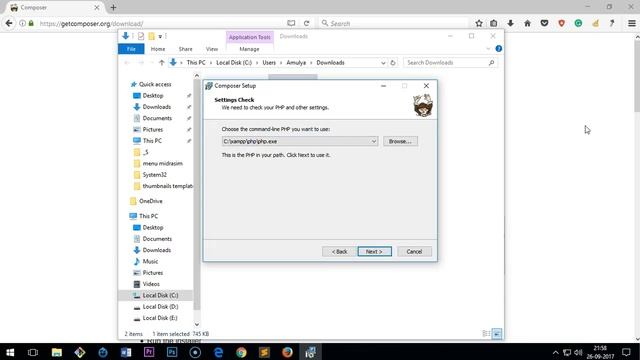Open Music under This PC
Viewport: 640px width, 360px height.
tap(150, 261)
